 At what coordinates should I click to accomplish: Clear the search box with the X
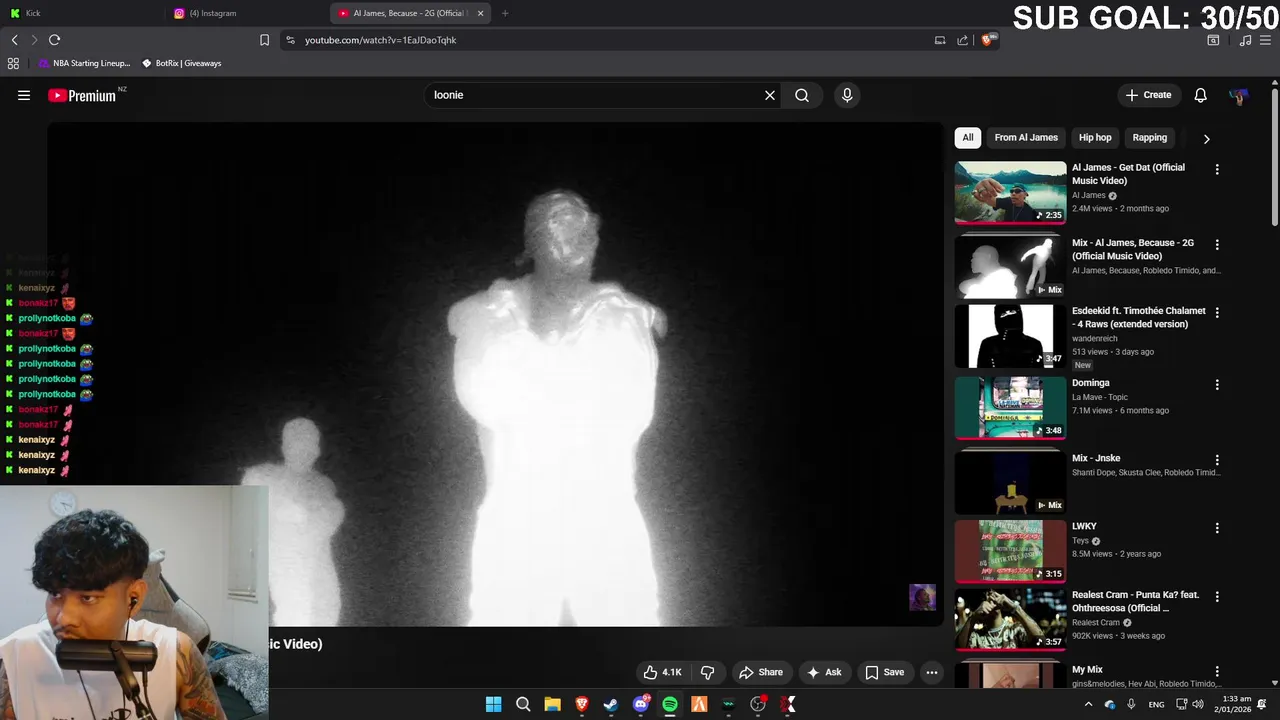point(770,95)
